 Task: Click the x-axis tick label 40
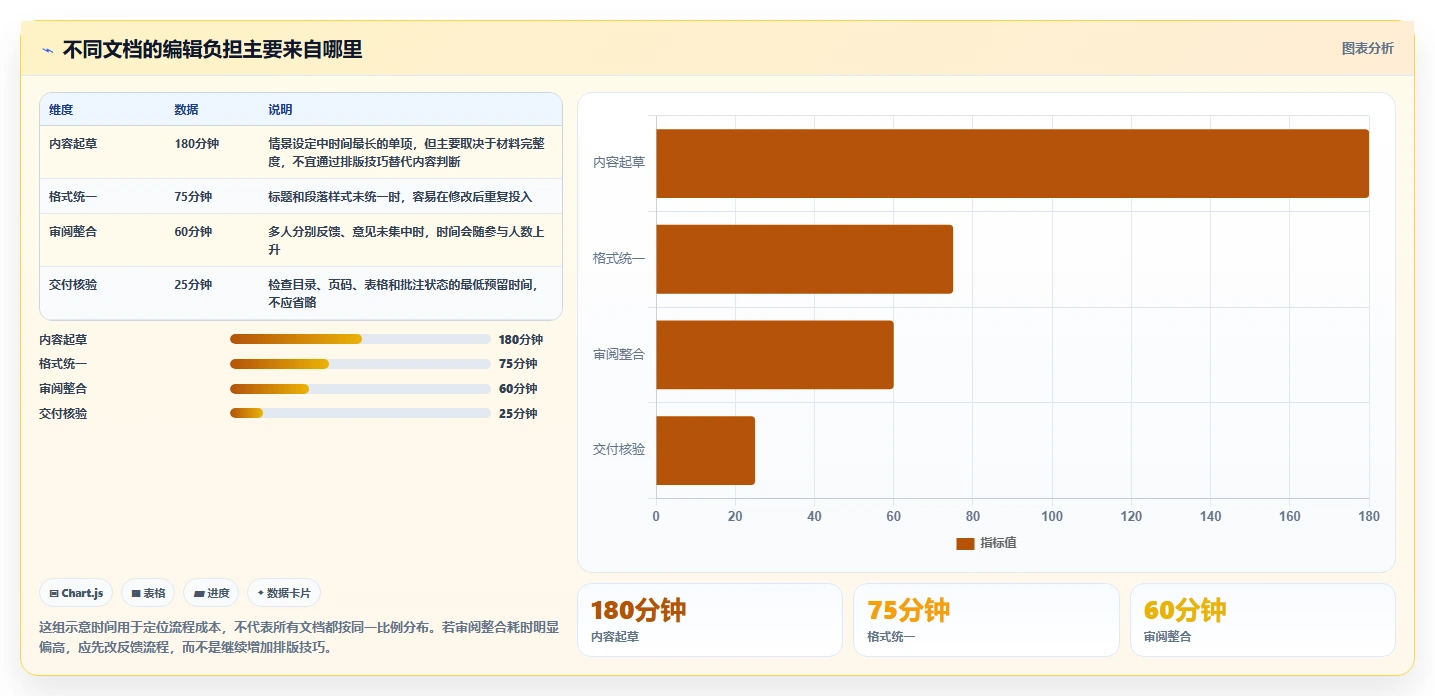point(814,517)
